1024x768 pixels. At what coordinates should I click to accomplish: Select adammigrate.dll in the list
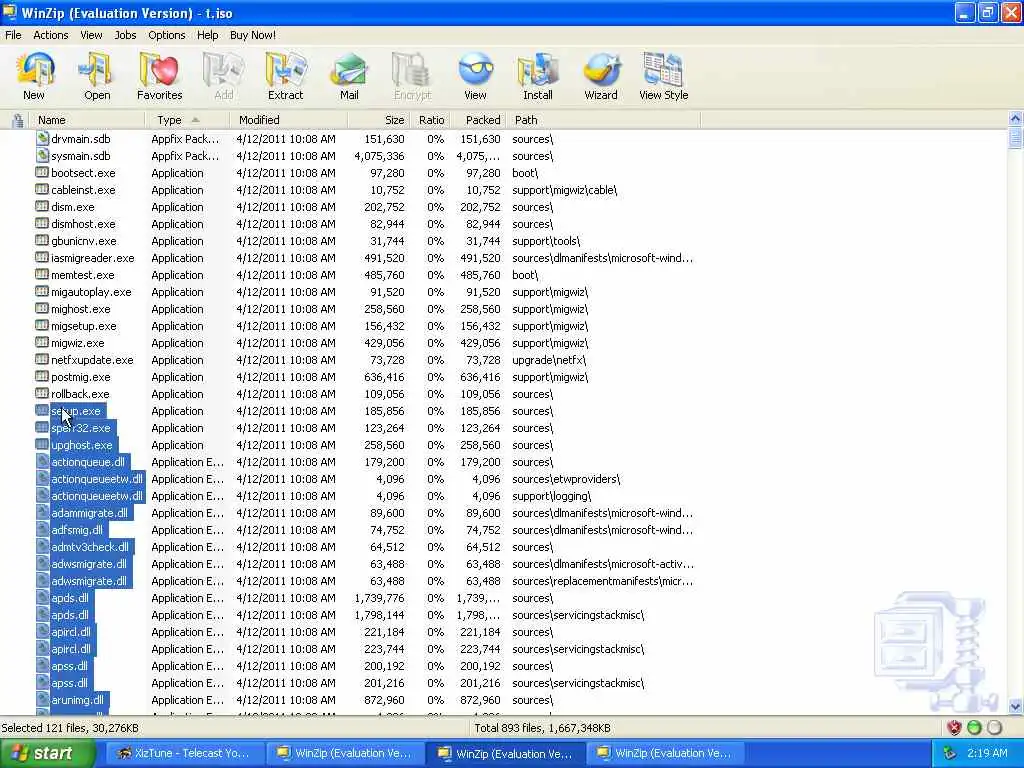[89, 513]
